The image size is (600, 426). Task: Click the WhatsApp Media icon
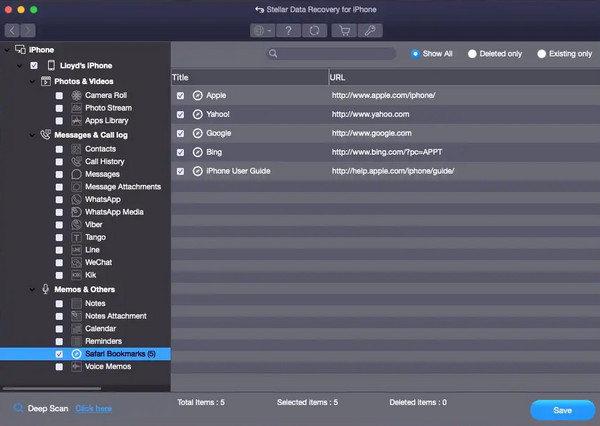[77, 212]
